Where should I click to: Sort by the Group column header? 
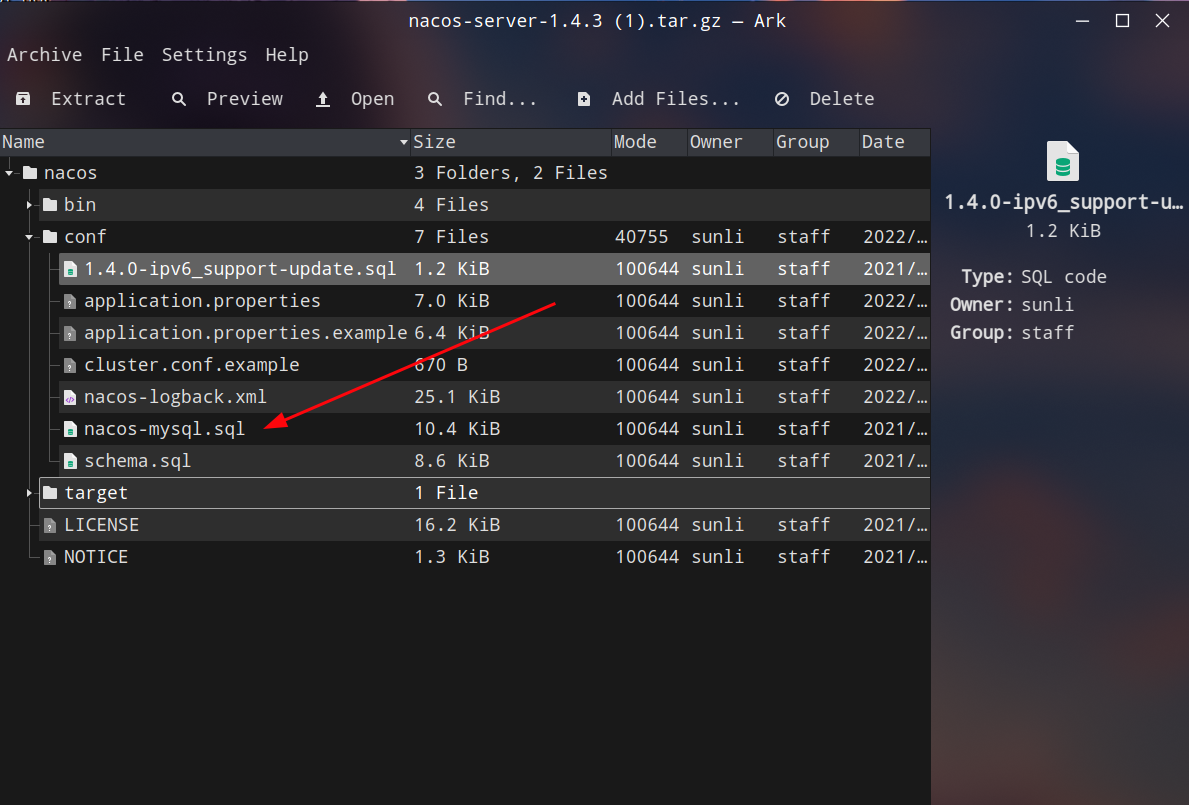(815, 142)
